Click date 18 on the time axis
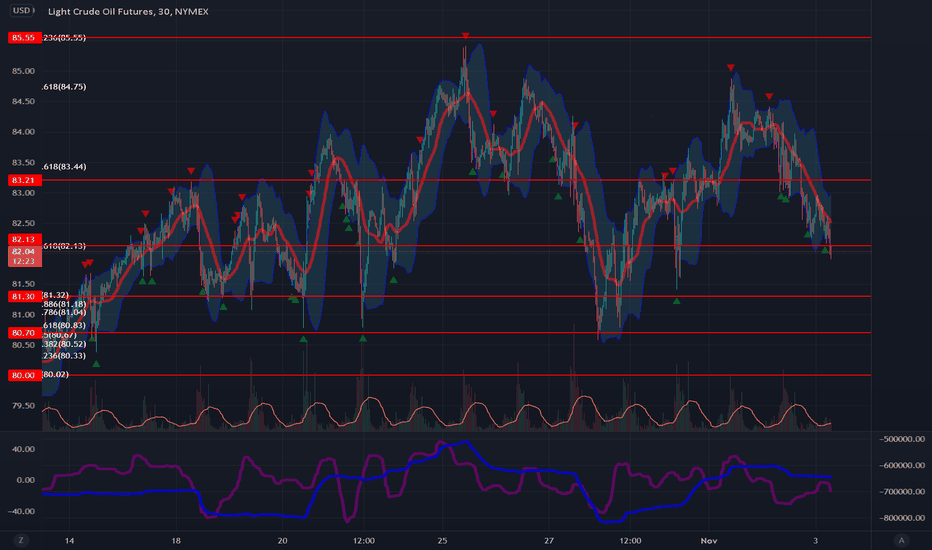Image resolution: width=932 pixels, height=550 pixels. click(x=176, y=540)
